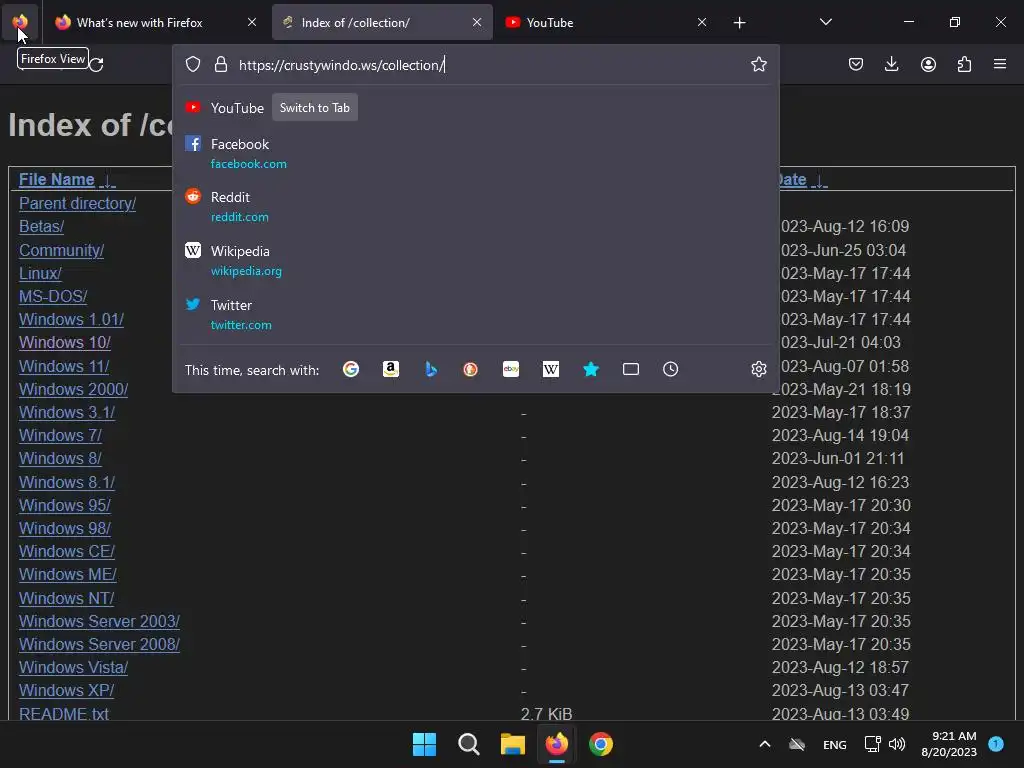Search this time with Bing

431,369
